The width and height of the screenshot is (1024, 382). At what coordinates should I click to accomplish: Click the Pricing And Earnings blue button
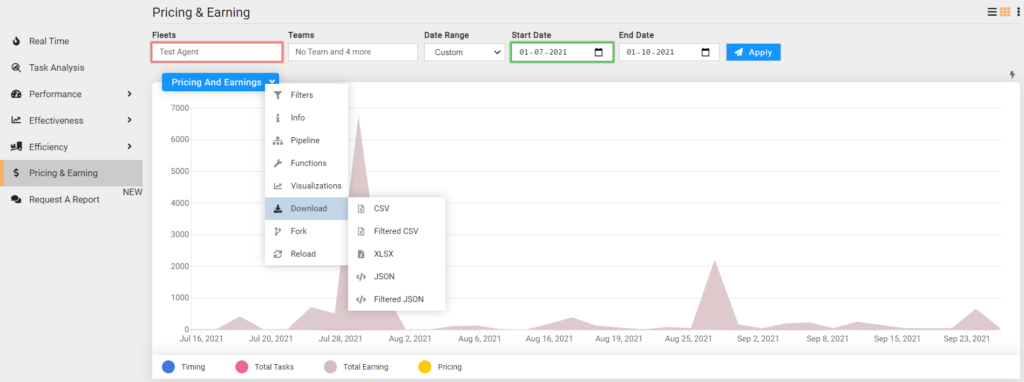[221, 82]
